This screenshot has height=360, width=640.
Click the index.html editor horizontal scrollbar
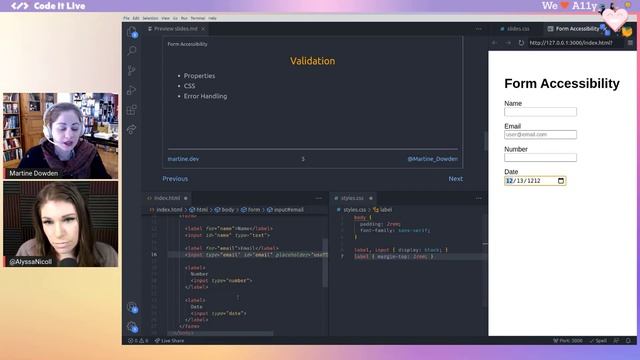[220, 333]
